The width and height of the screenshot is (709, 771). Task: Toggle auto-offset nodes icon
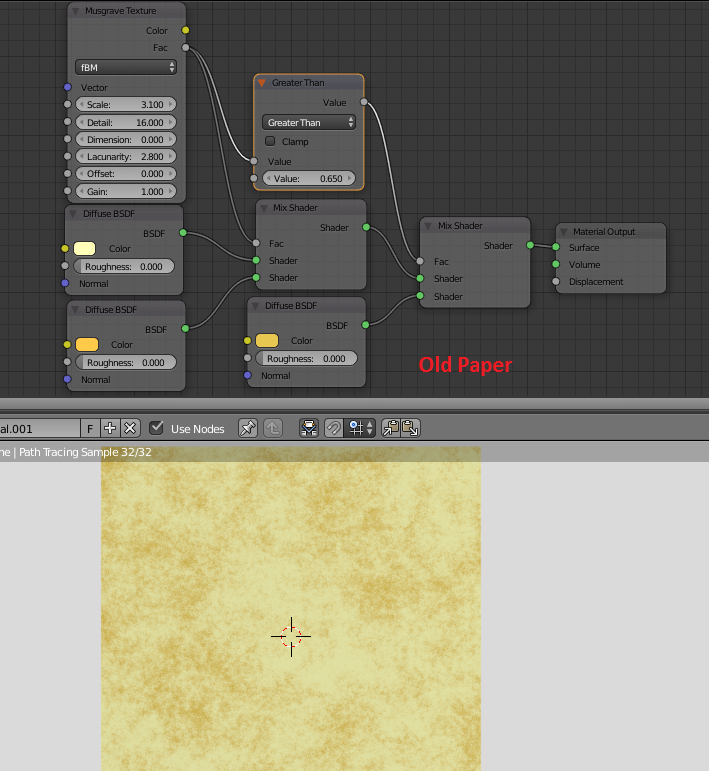coord(309,428)
